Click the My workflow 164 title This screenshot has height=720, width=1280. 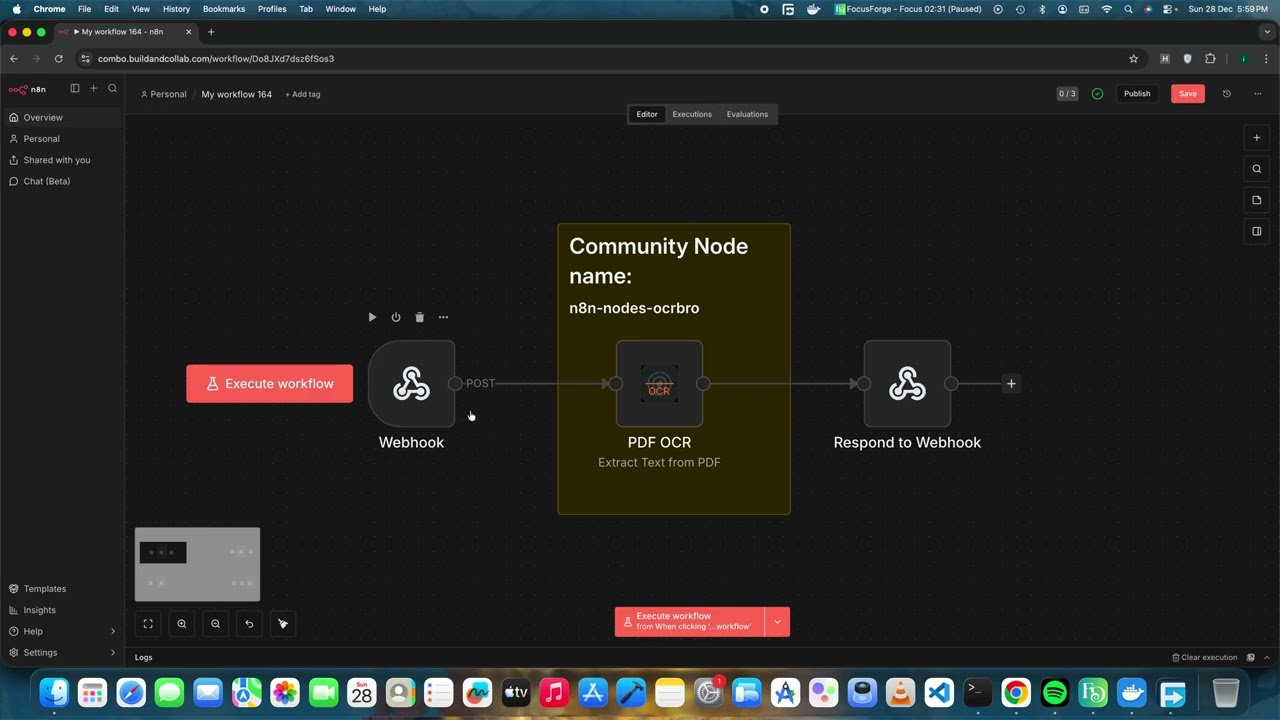237,94
